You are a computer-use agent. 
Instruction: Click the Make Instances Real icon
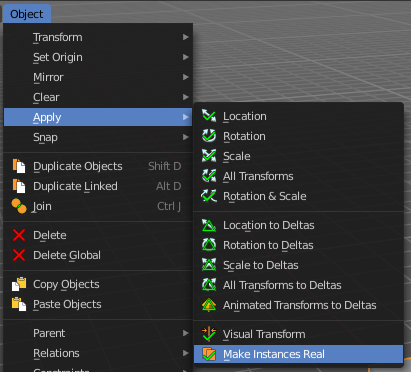point(209,354)
